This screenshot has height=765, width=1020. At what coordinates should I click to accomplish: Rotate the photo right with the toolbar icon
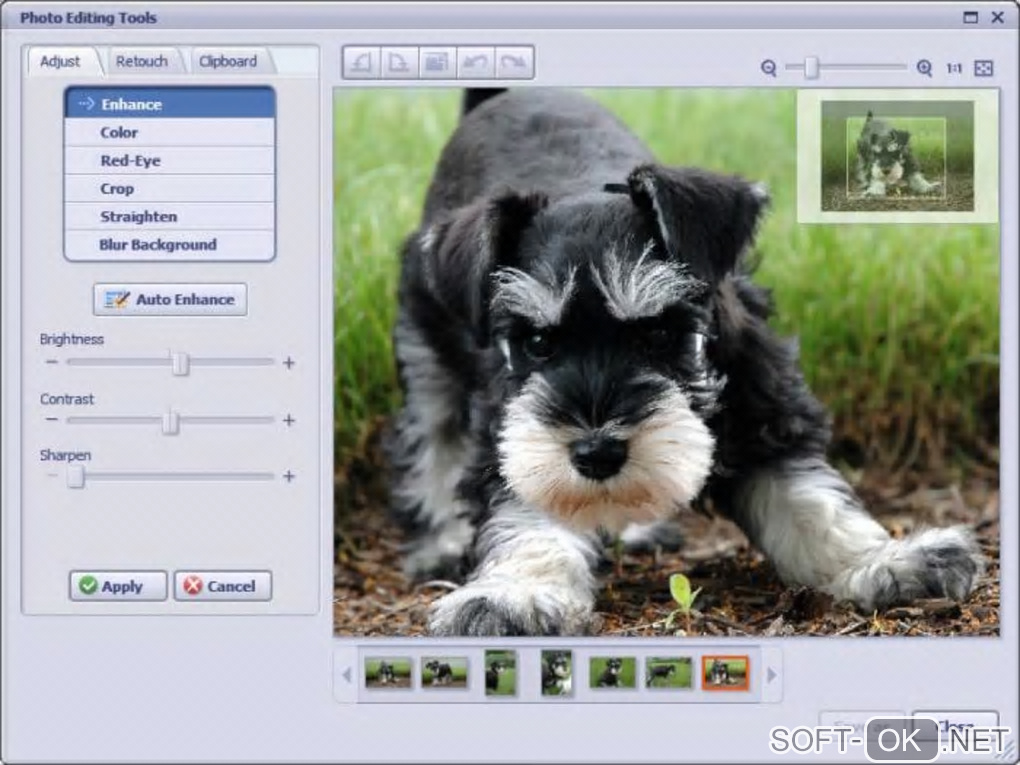(x=399, y=62)
